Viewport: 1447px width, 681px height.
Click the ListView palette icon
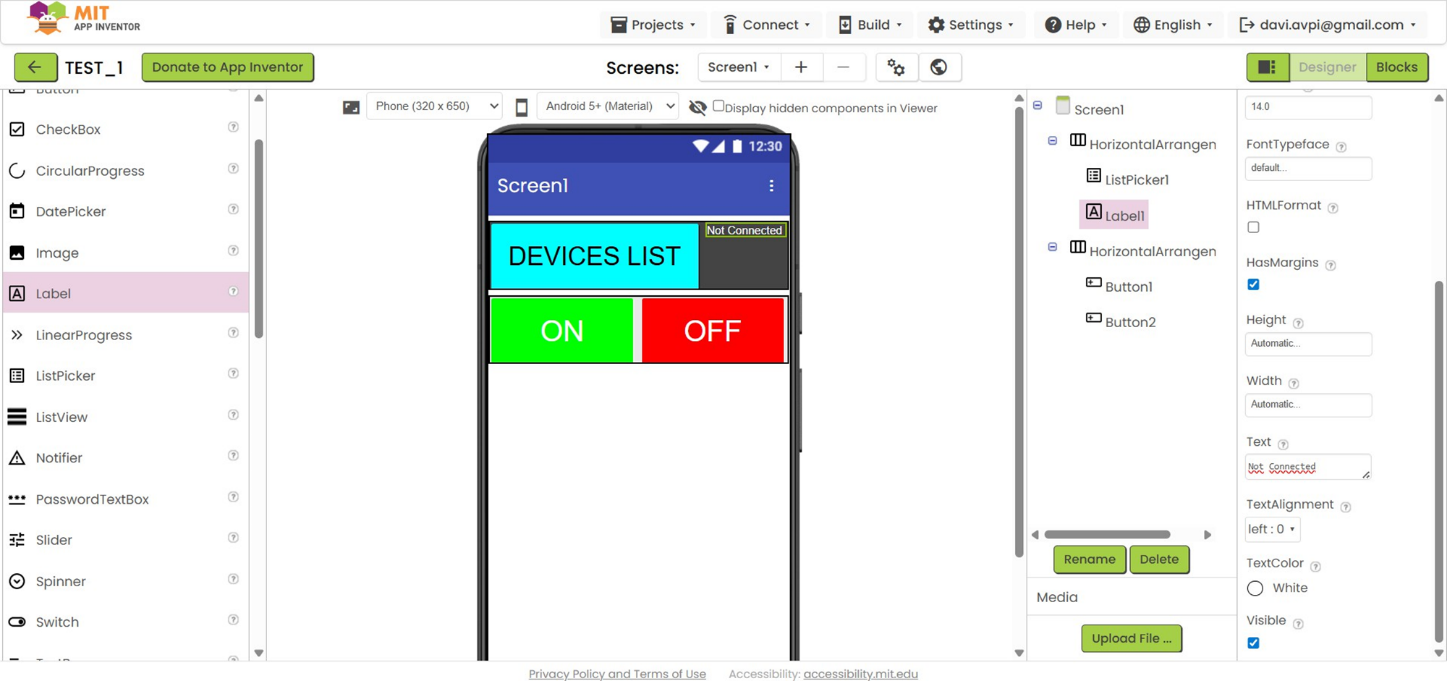click(x=17, y=417)
